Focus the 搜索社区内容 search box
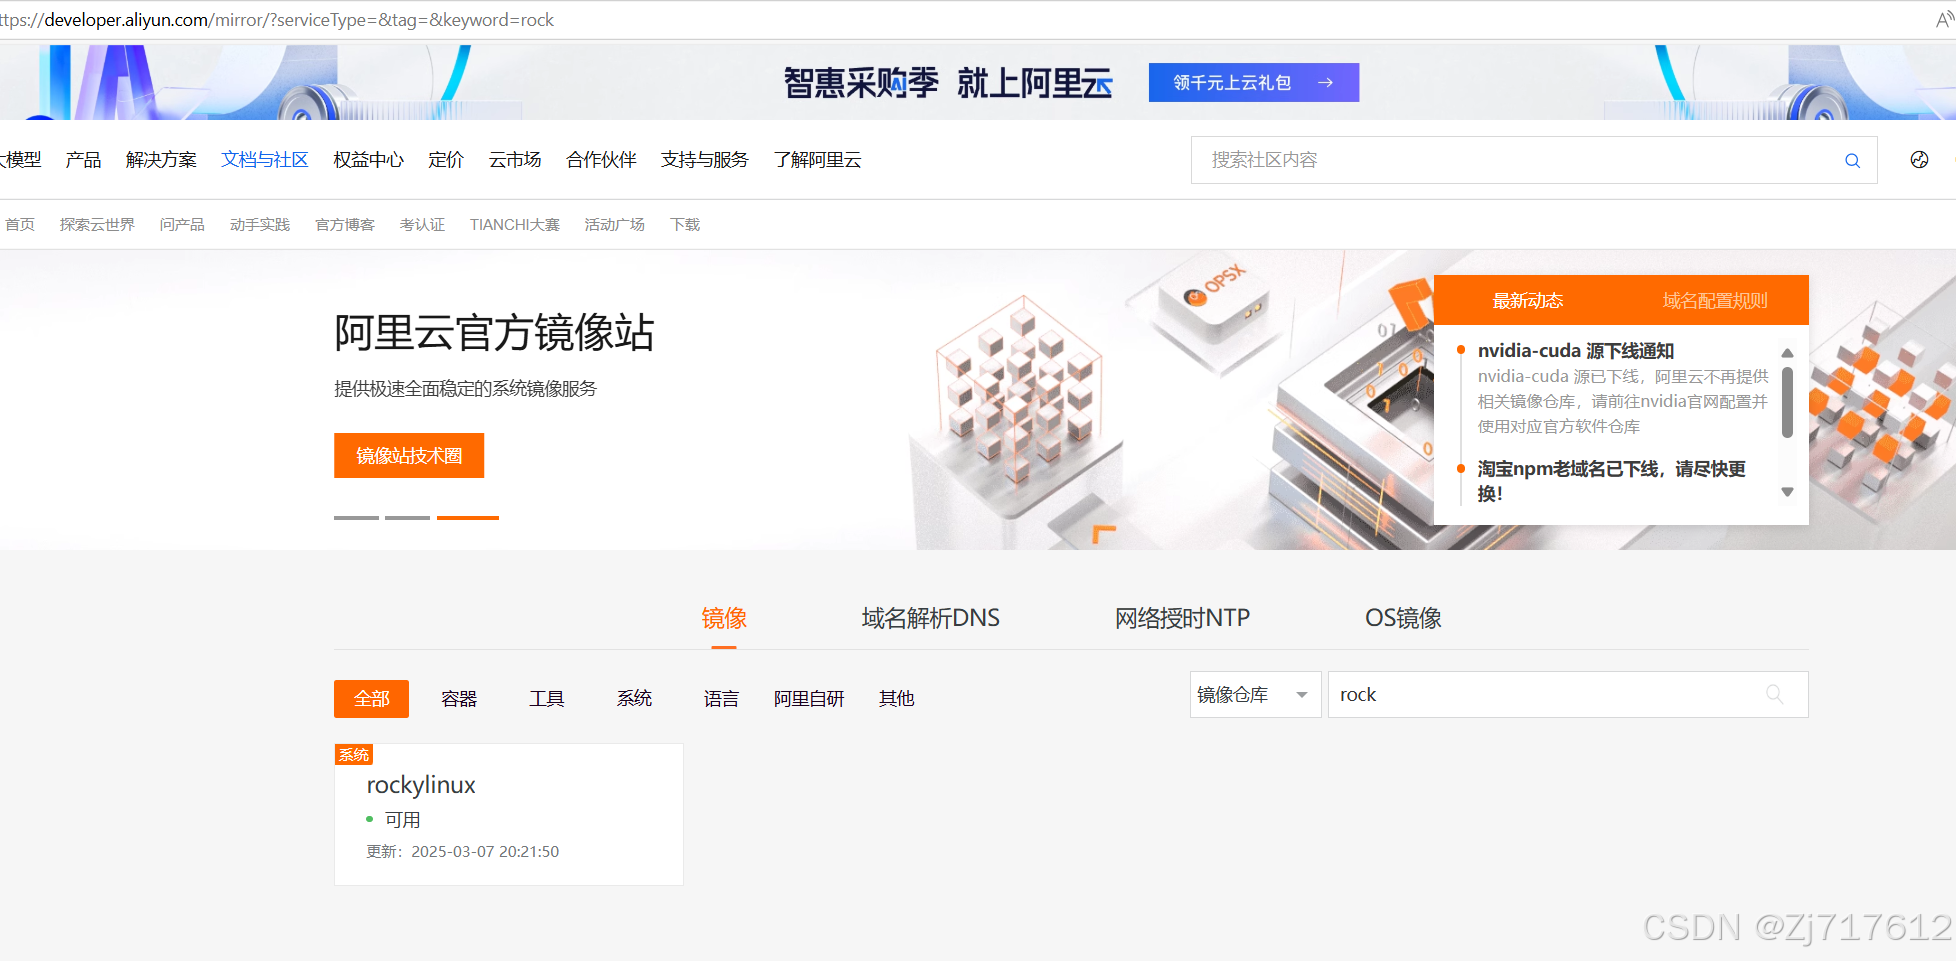Image resolution: width=1956 pixels, height=961 pixels. pyautogui.click(x=1534, y=160)
